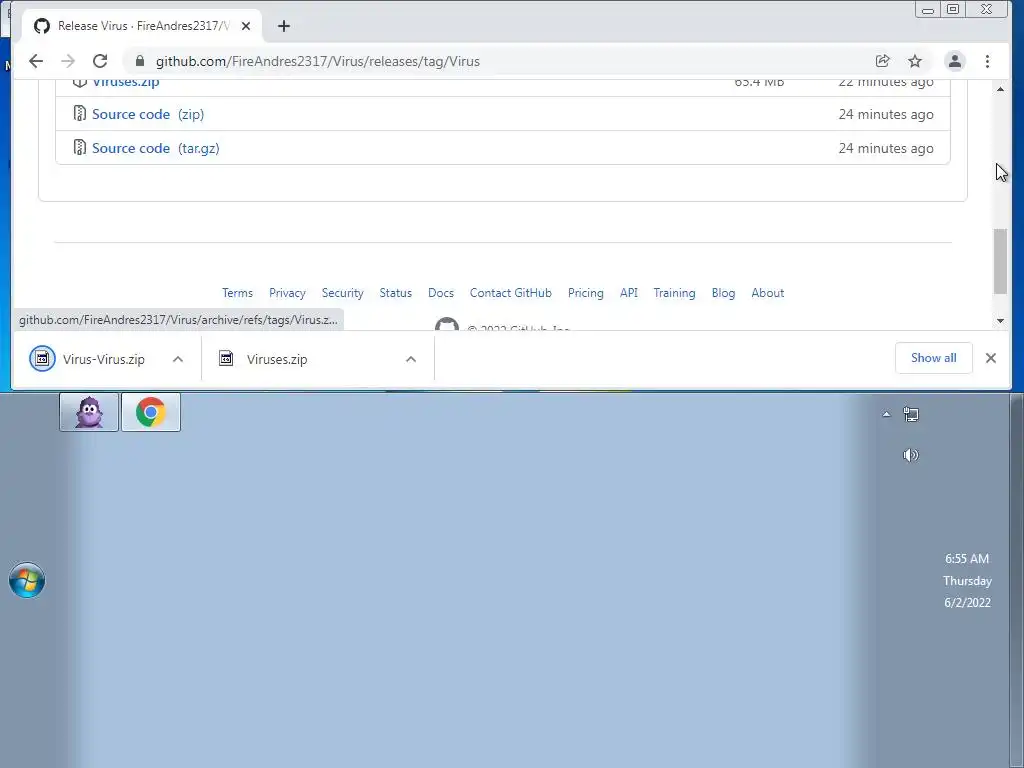
Task: Click the padlock site info icon
Action: pos(140,61)
